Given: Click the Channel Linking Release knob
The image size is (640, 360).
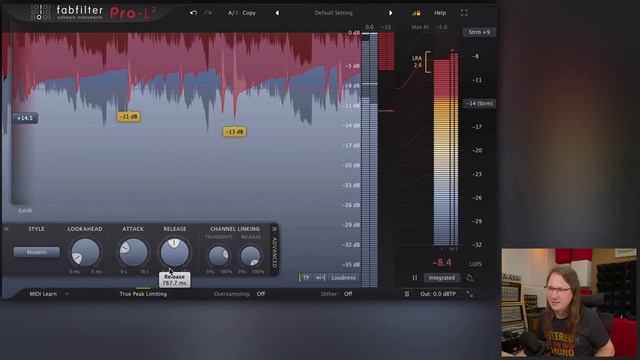Looking at the screenshot, I should tap(250, 256).
